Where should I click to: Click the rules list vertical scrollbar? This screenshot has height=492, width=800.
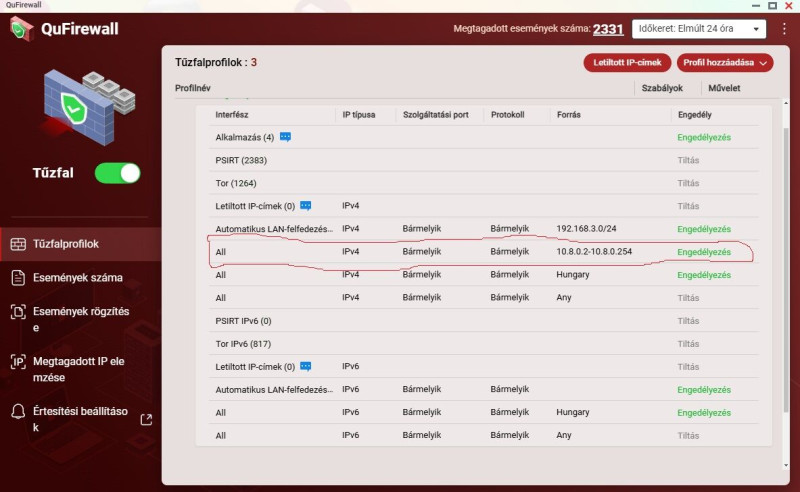[786, 268]
